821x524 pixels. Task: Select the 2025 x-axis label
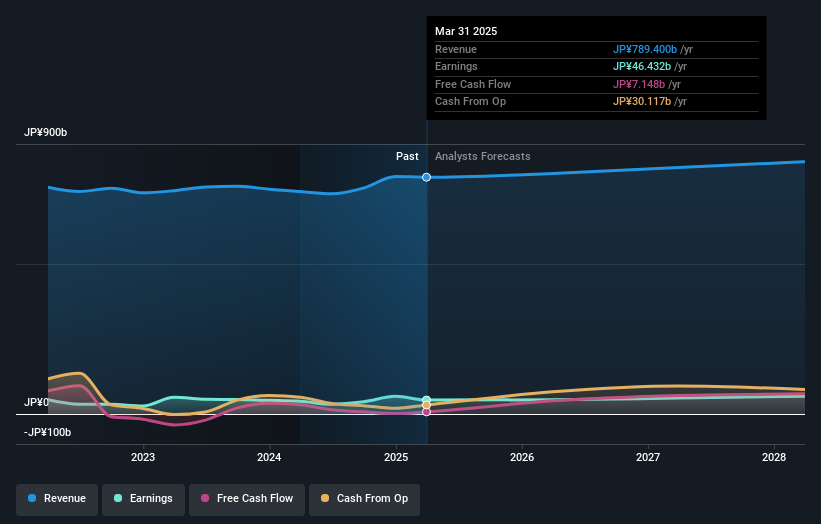tap(396, 458)
